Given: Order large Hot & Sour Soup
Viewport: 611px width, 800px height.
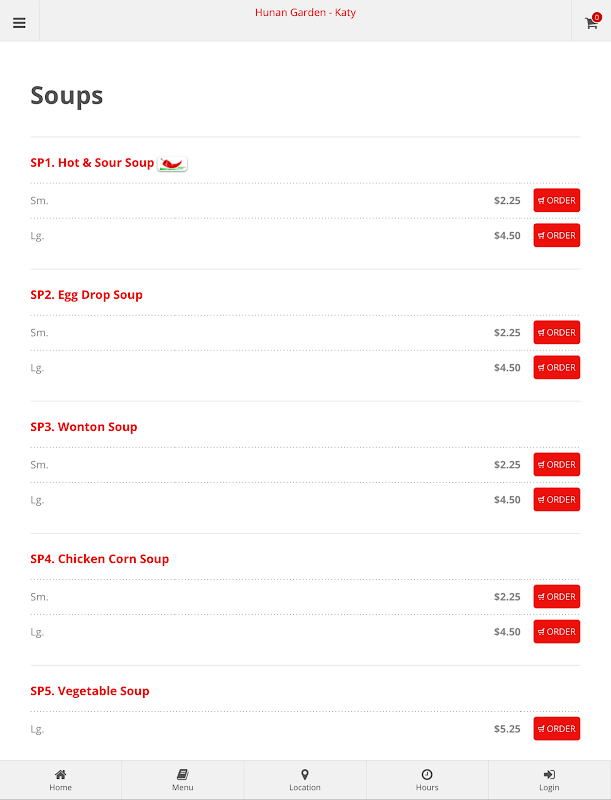Looking at the screenshot, I should [556, 235].
